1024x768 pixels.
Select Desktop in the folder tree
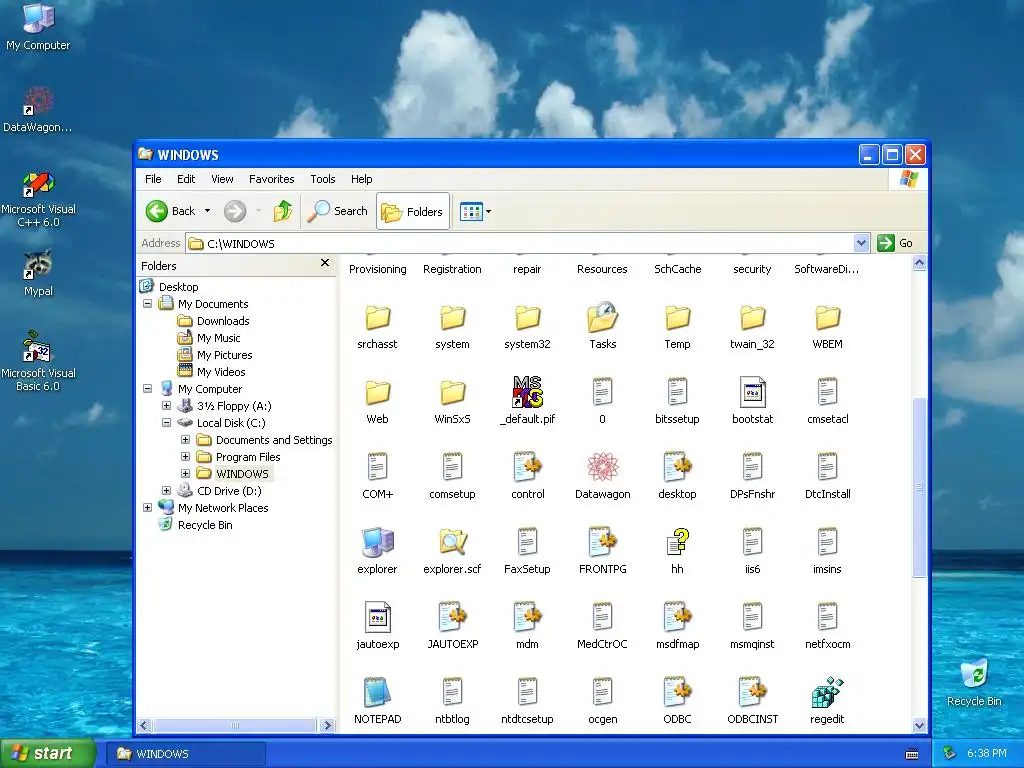(x=178, y=287)
